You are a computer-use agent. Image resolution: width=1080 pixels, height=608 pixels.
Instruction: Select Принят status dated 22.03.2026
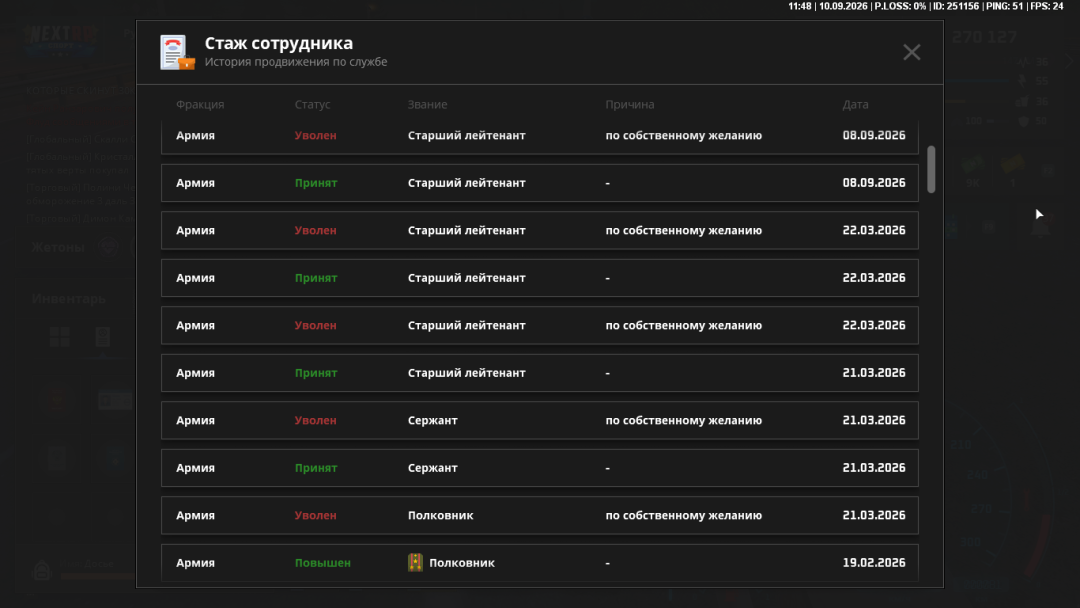(x=316, y=278)
